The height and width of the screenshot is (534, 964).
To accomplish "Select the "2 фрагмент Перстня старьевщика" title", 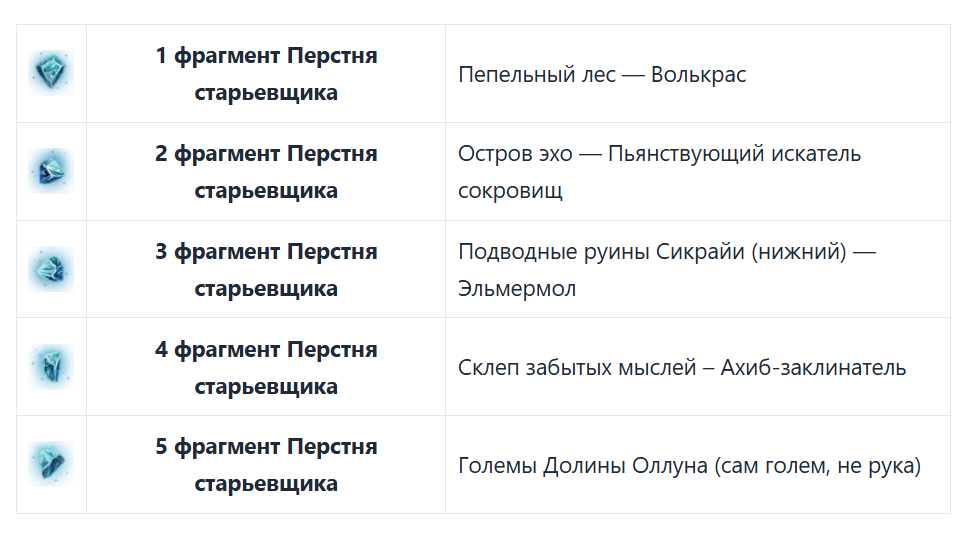I will pyautogui.click(x=266, y=172).
